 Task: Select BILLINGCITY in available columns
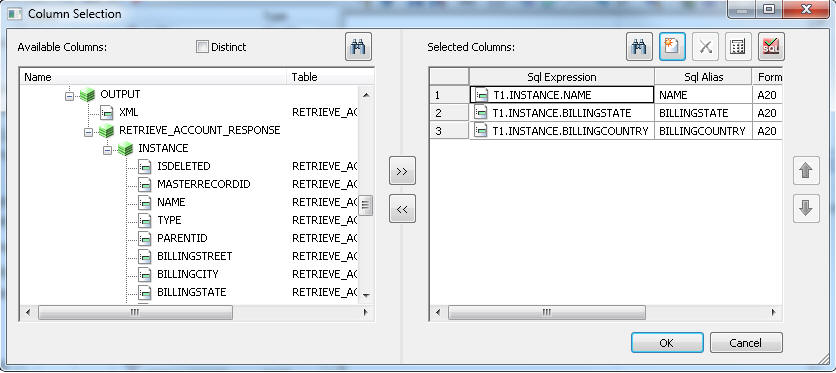(188, 274)
